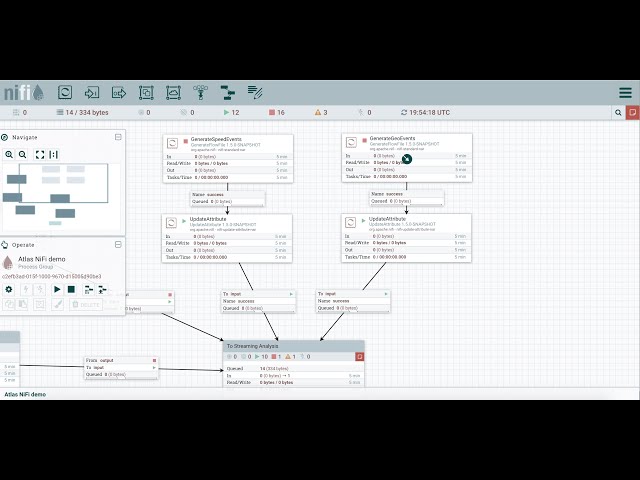Select the Output Port toolbar icon

pyautogui.click(x=119, y=93)
